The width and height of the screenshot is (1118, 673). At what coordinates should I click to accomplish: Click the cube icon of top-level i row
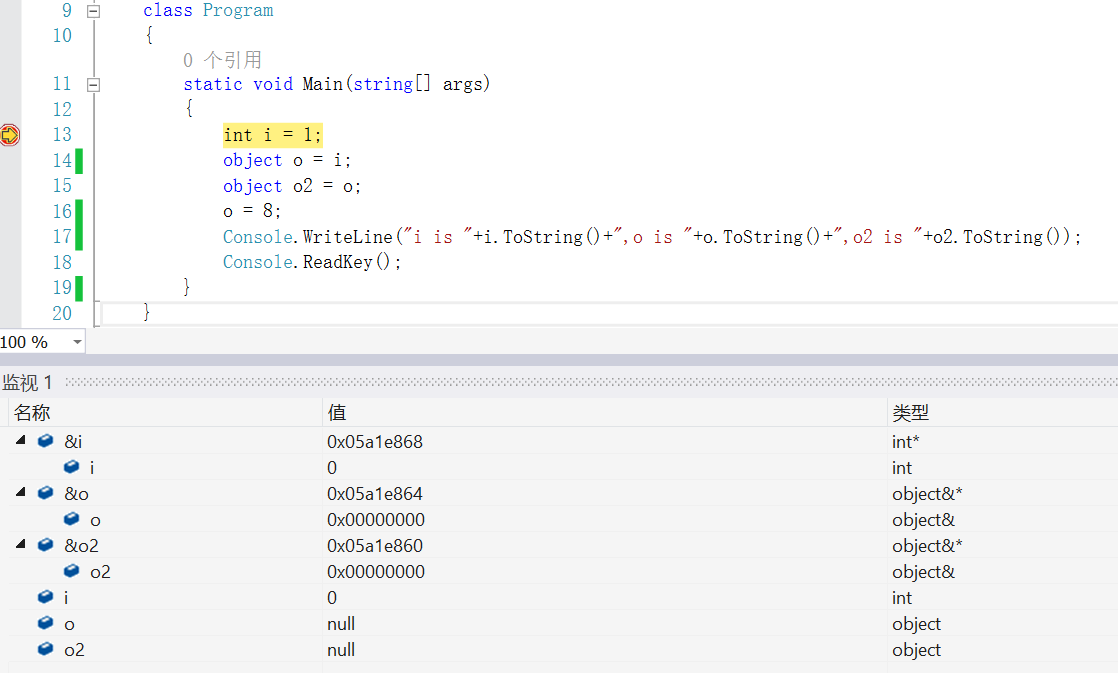46,597
